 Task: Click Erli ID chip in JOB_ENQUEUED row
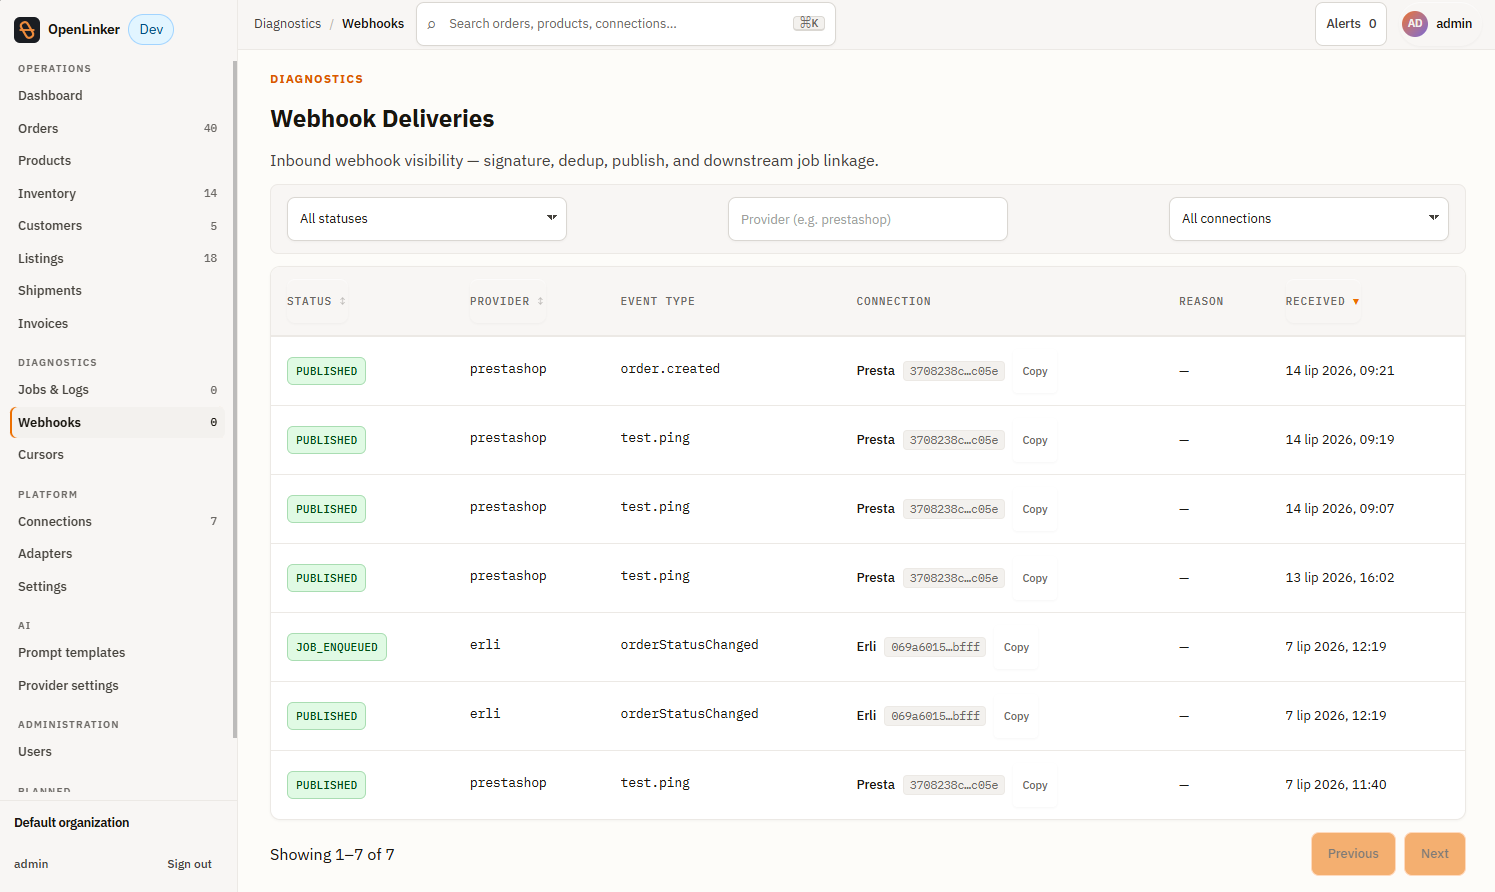click(x=935, y=647)
